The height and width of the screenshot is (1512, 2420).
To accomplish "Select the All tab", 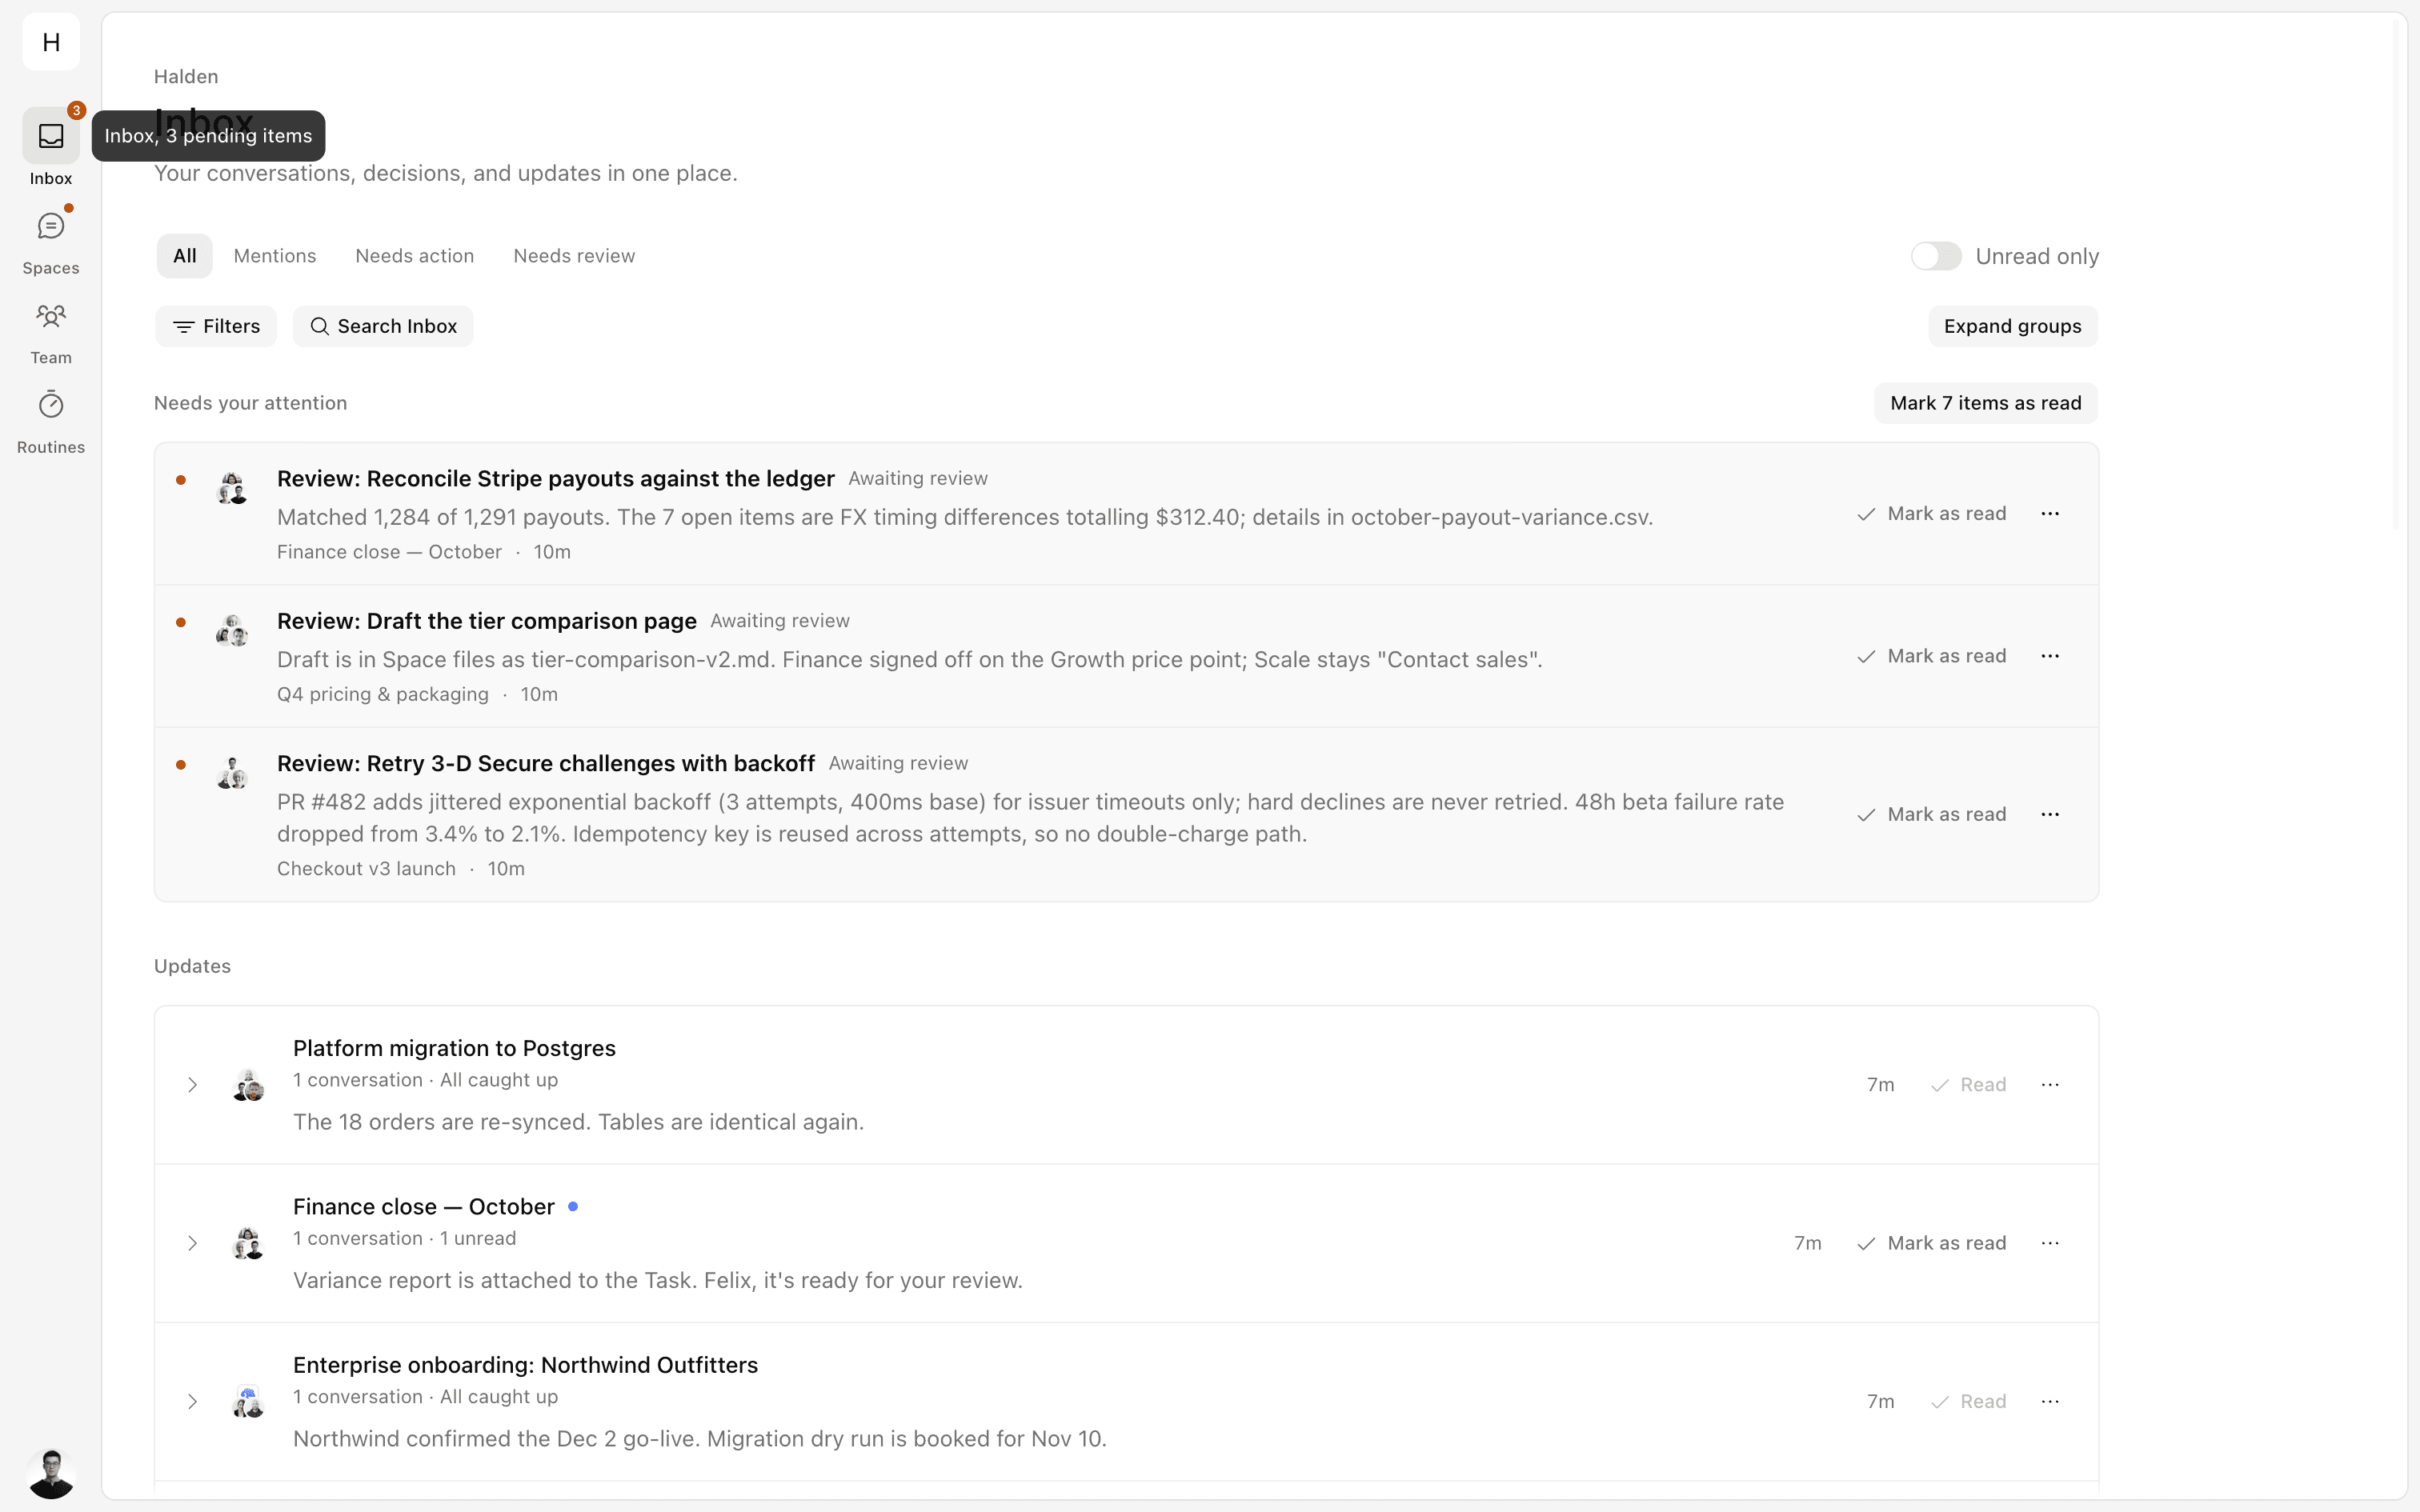I will point(185,256).
